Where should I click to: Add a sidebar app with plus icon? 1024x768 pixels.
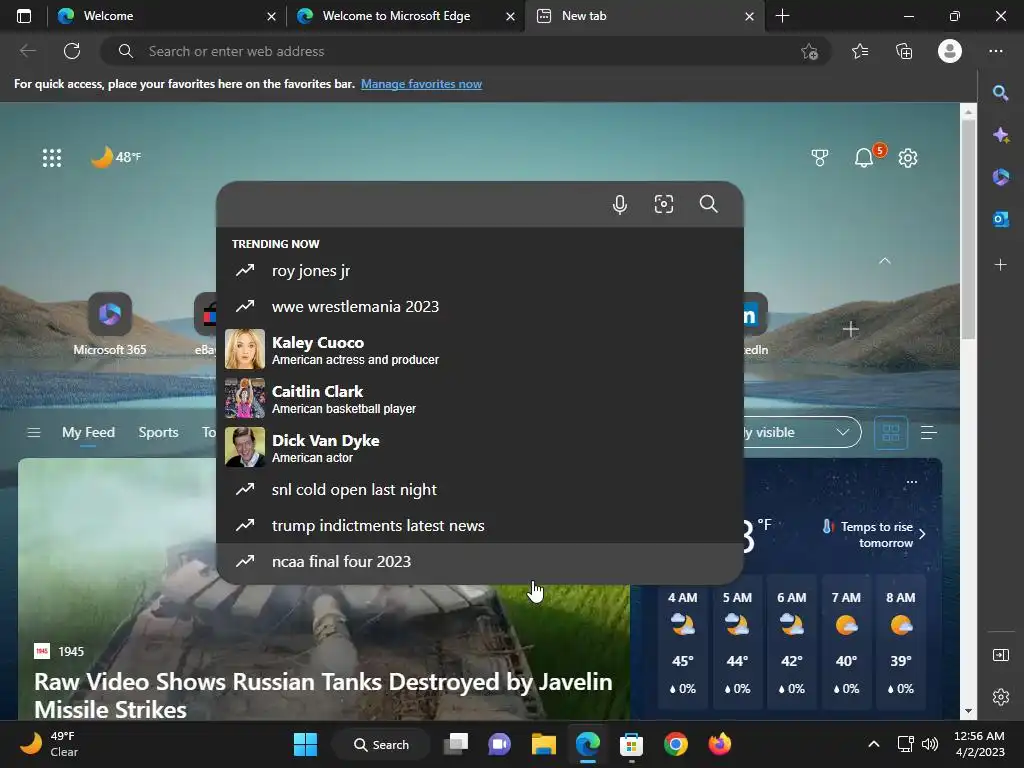point(1000,264)
